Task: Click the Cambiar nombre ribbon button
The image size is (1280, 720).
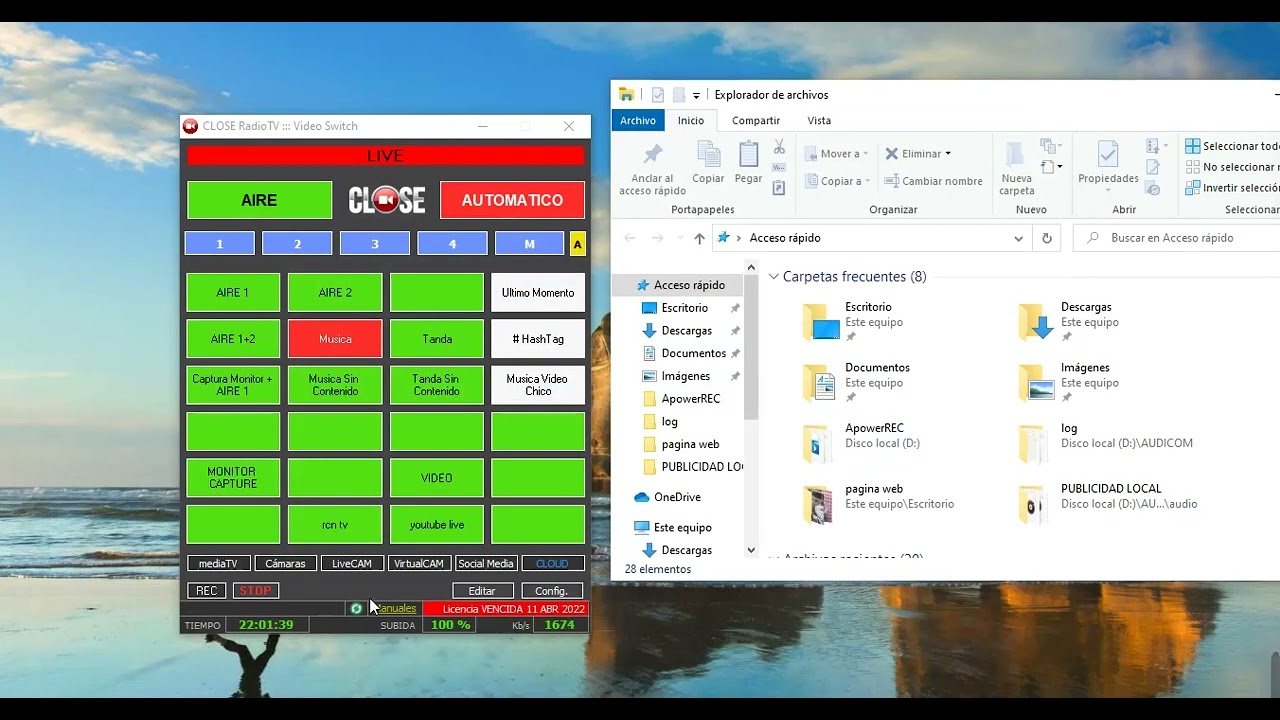Action: (x=933, y=181)
